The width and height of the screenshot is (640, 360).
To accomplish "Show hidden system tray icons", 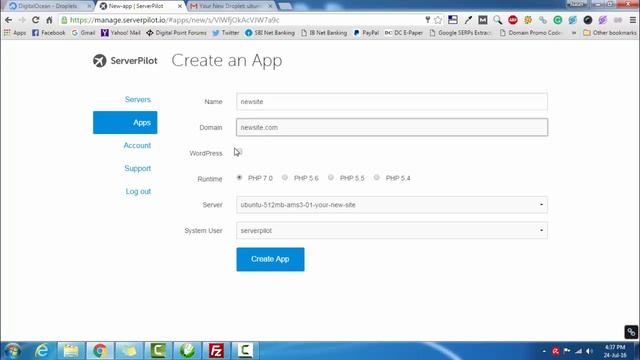I will tap(544, 351).
